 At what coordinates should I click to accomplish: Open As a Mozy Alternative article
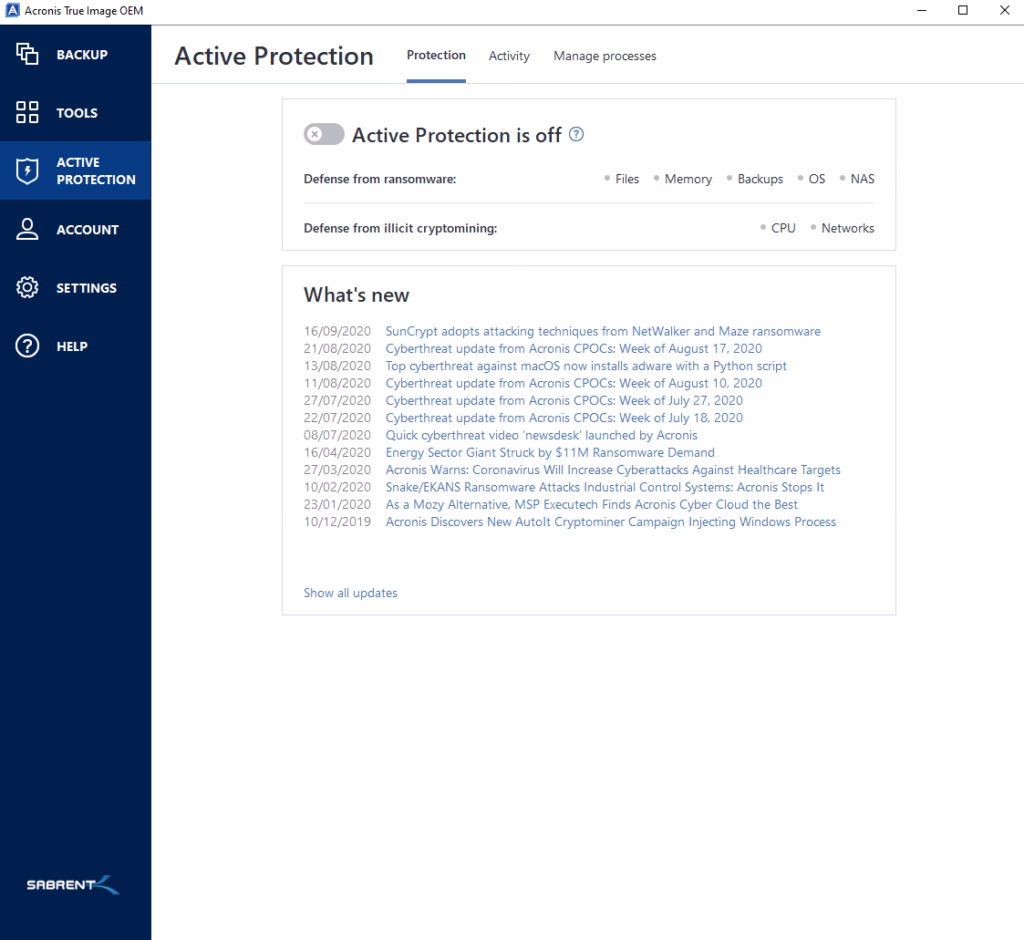[591, 504]
